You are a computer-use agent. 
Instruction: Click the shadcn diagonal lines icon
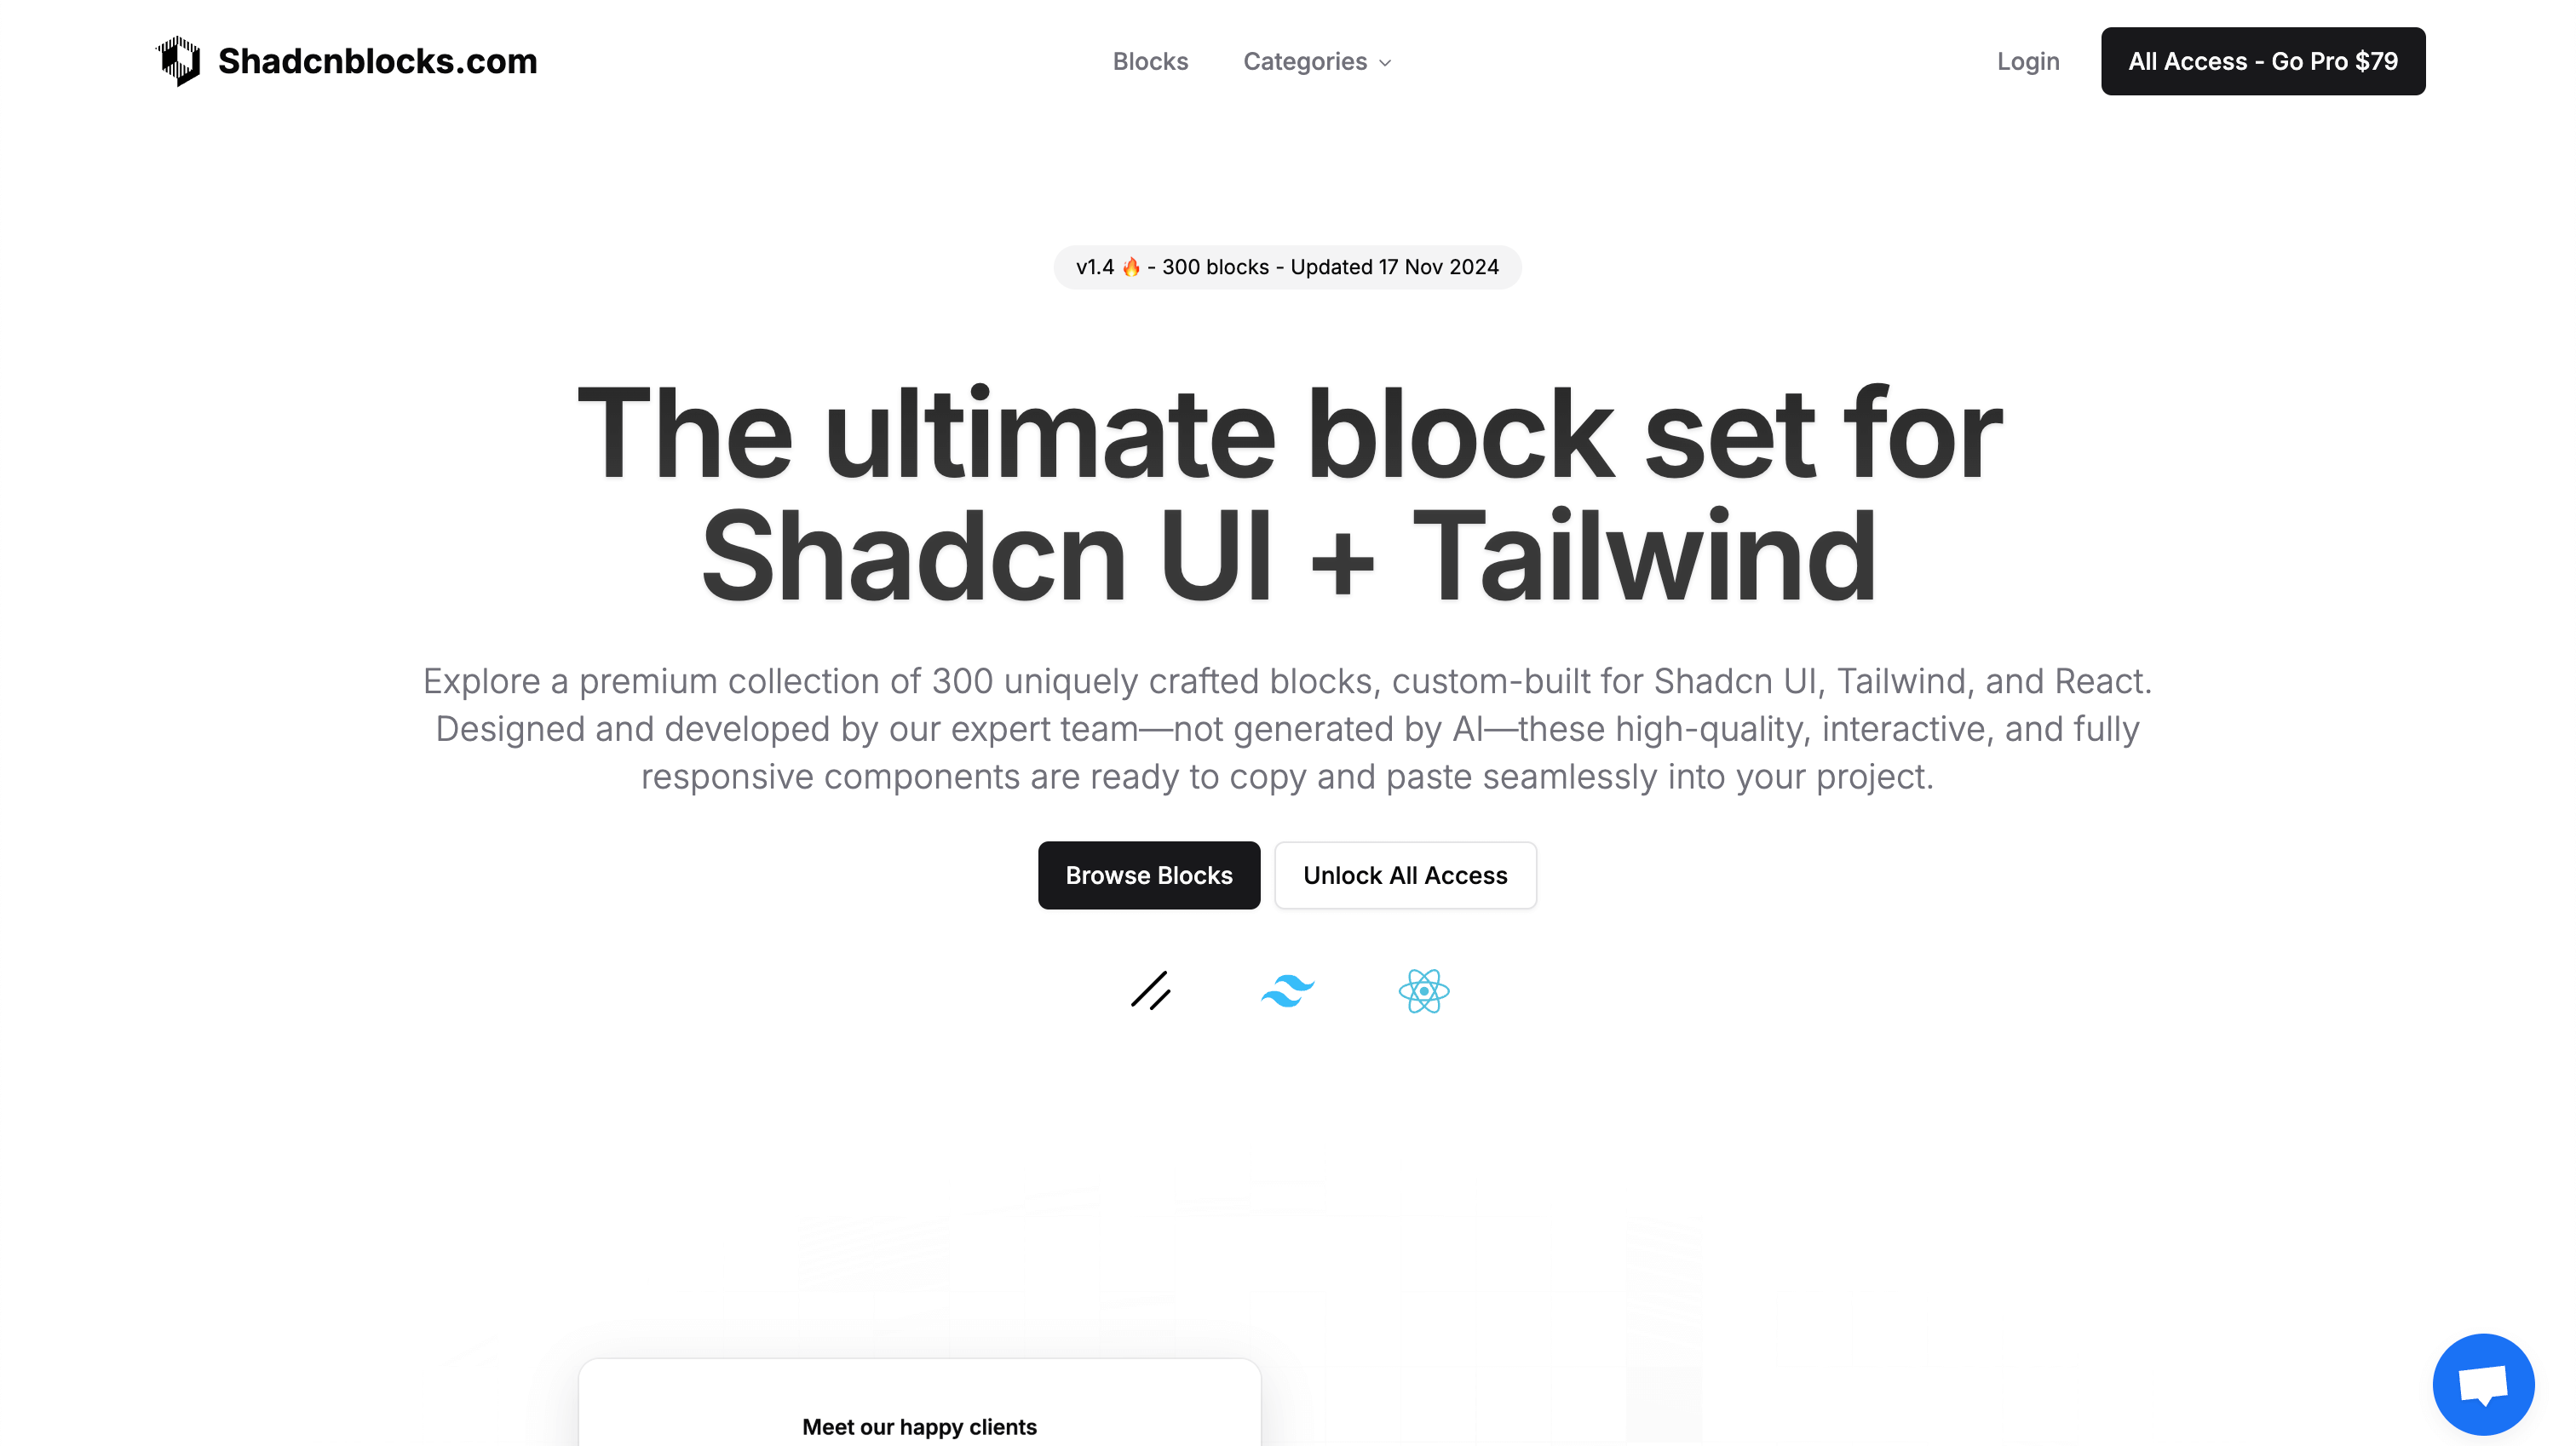[x=1152, y=990]
